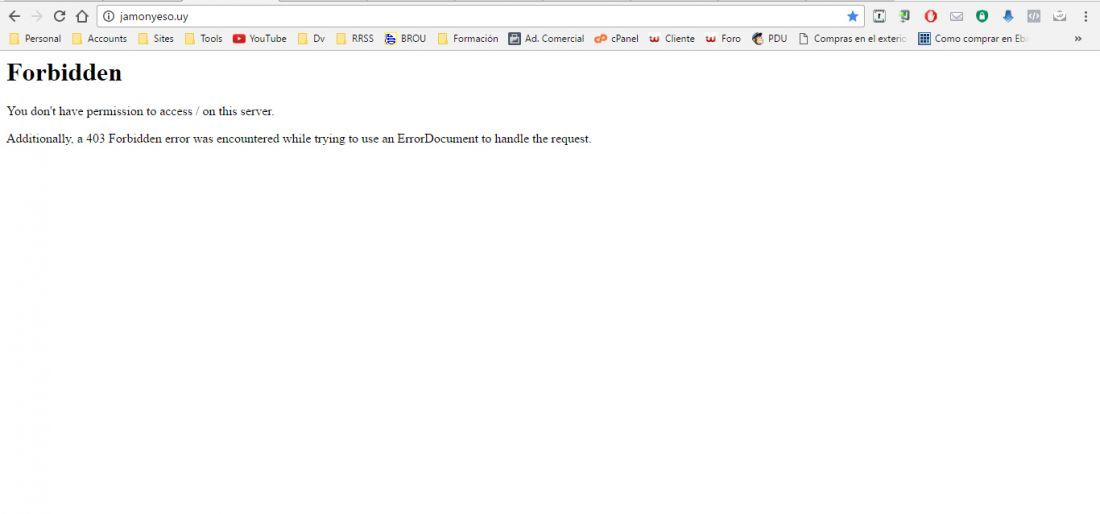Click the red Opera extension icon

[x=930, y=16]
